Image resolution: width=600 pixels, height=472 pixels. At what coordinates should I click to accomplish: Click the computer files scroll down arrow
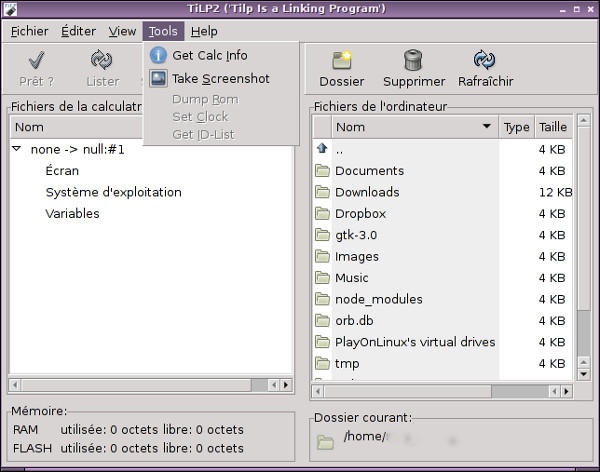tap(584, 374)
